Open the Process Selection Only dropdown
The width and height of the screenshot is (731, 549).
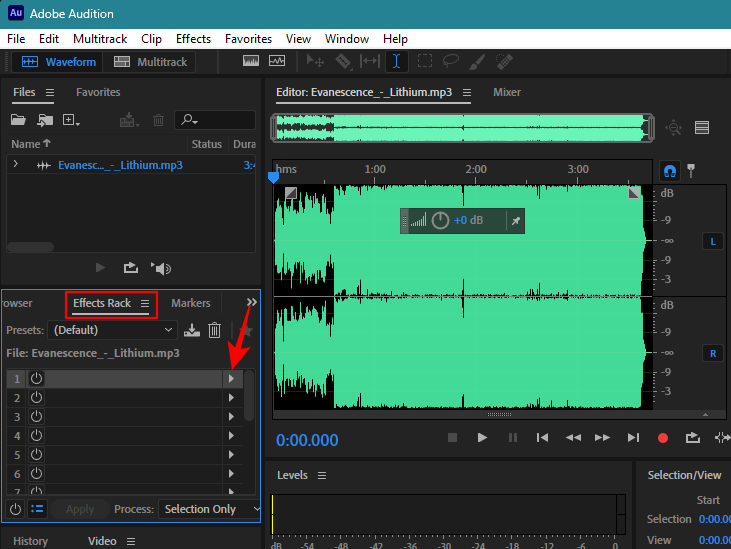click(208, 509)
